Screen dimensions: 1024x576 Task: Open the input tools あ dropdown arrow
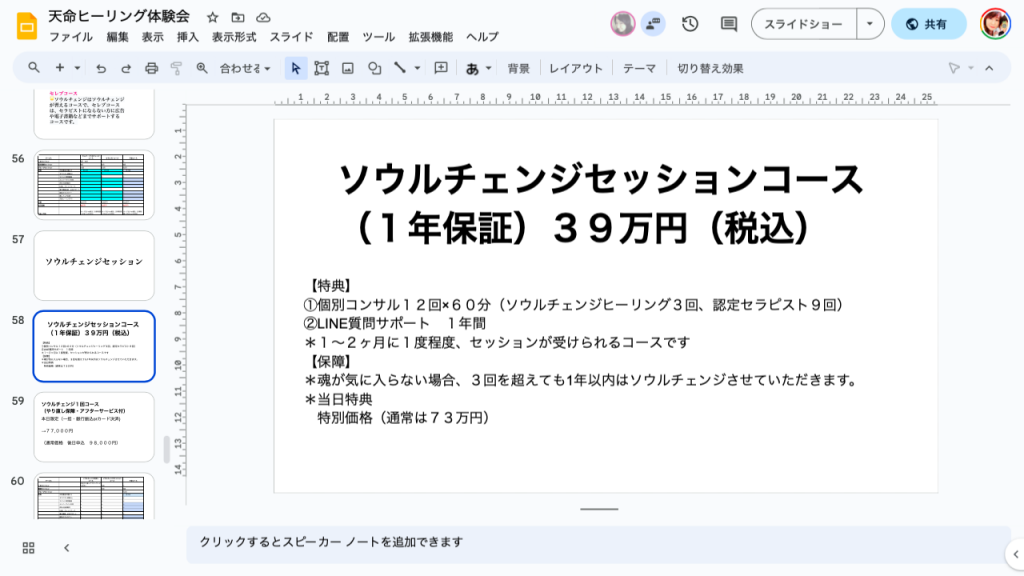pyautogui.click(x=488, y=68)
